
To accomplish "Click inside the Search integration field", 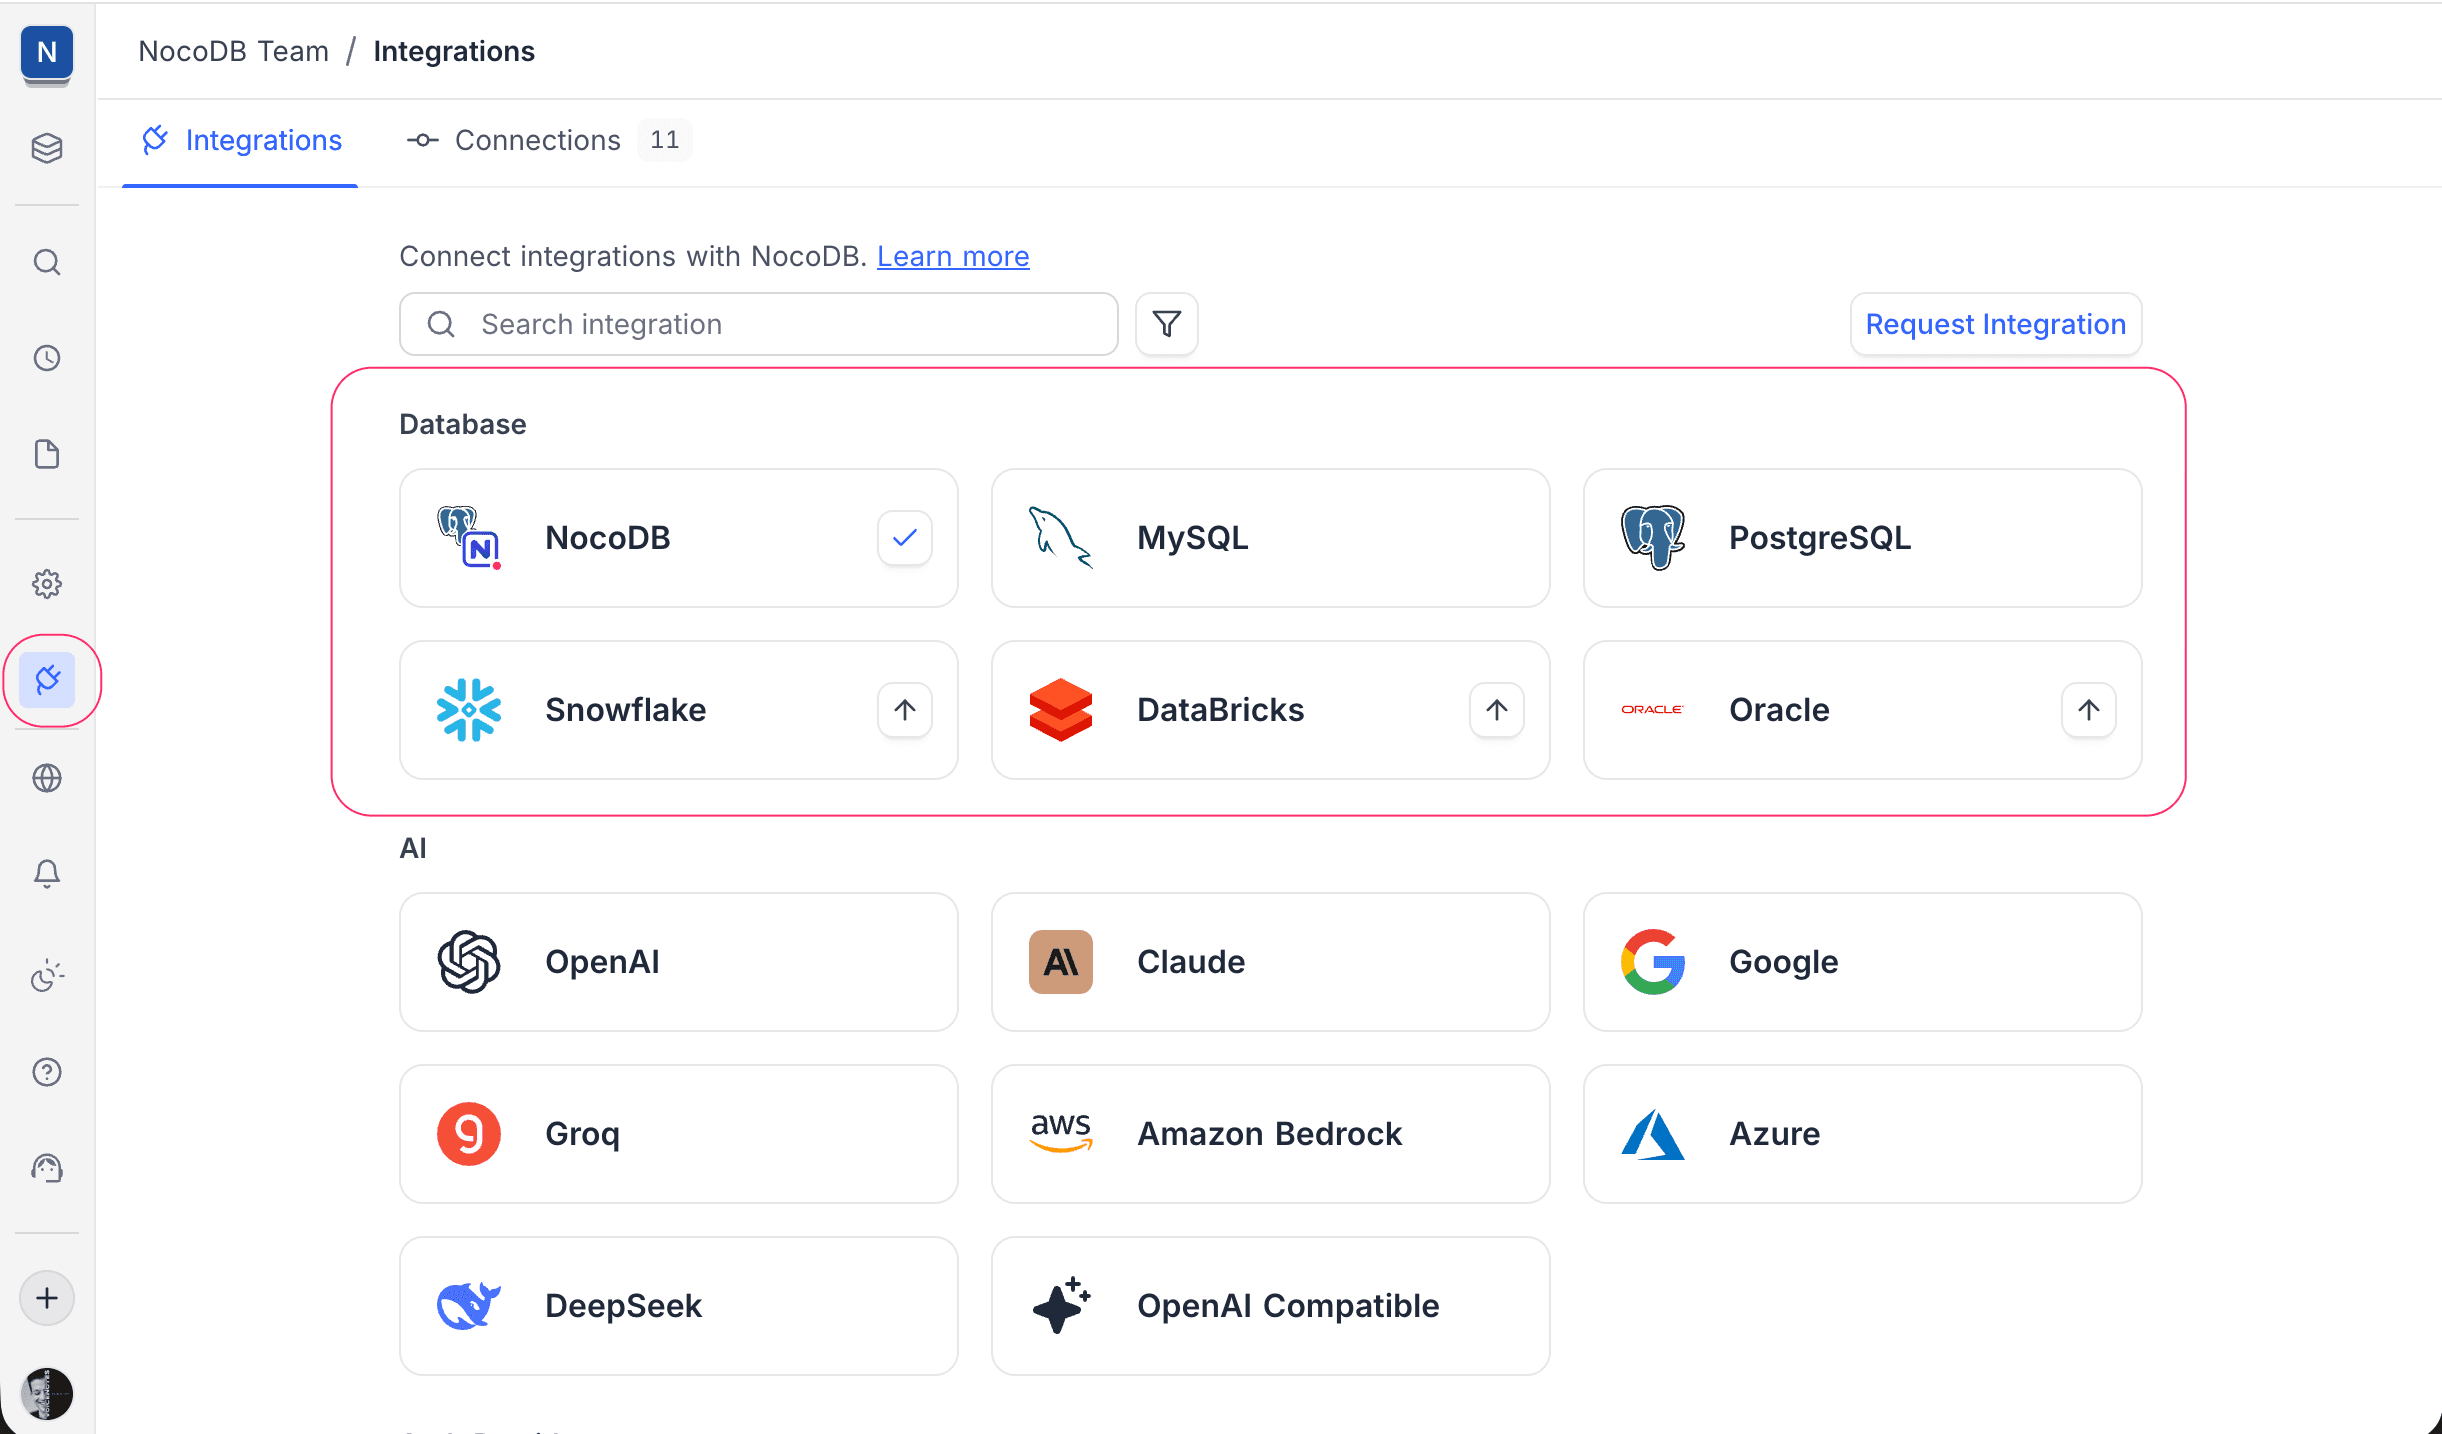I will [x=757, y=324].
